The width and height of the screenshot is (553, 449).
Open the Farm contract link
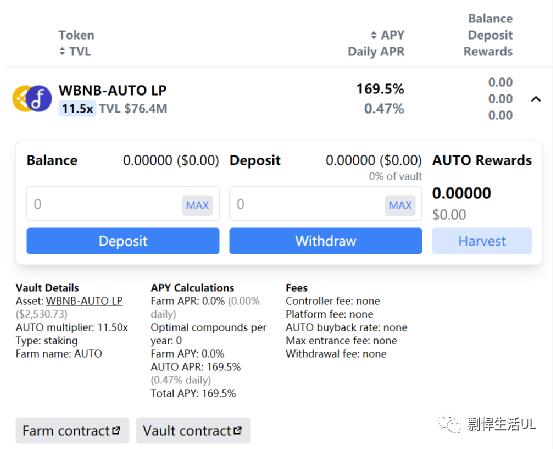click(72, 431)
